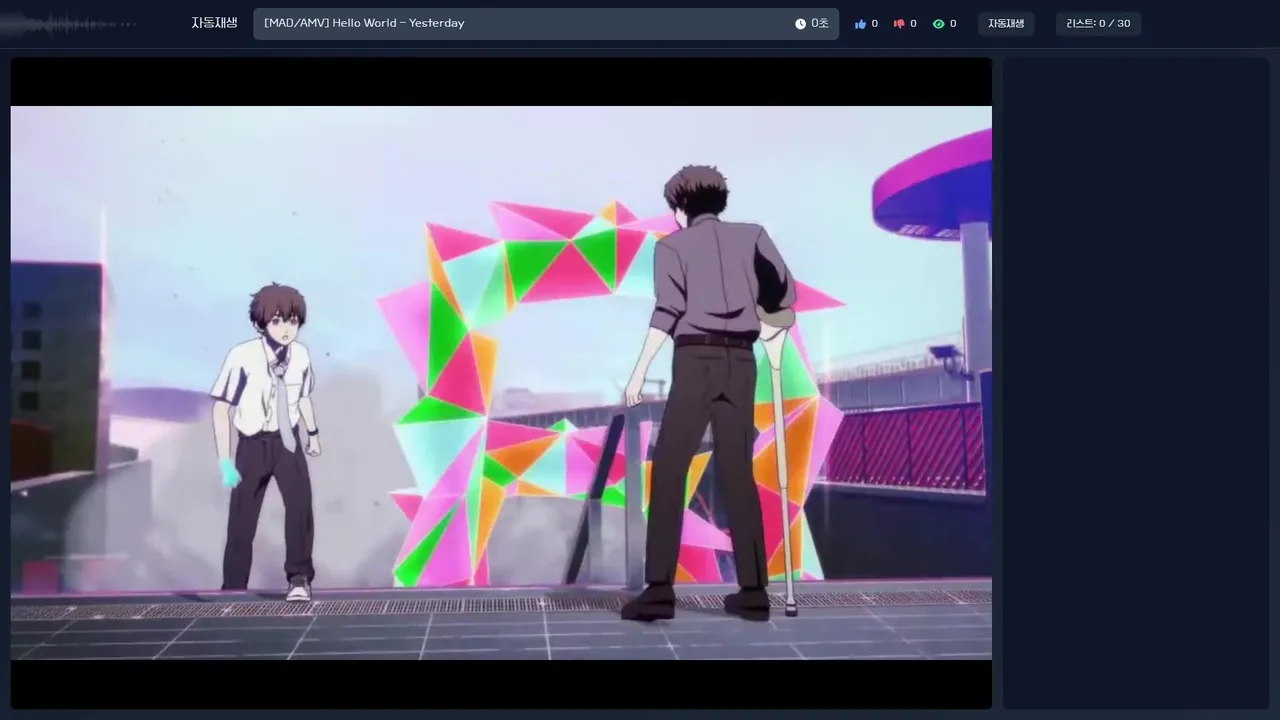
Task: Open the 리스트: 0 / 30 playlist button
Action: [x=1098, y=24]
